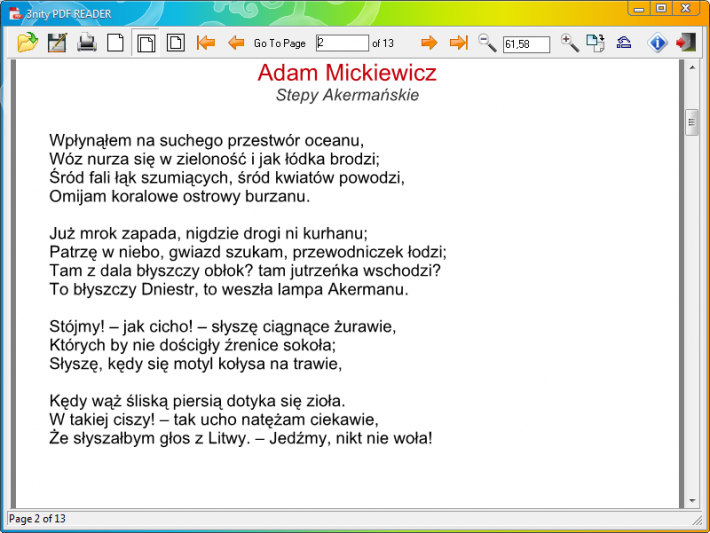The height and width of the screenshot is (533, 710).
Task: Click the 'of 13' page count text
Action: (383, 43)
